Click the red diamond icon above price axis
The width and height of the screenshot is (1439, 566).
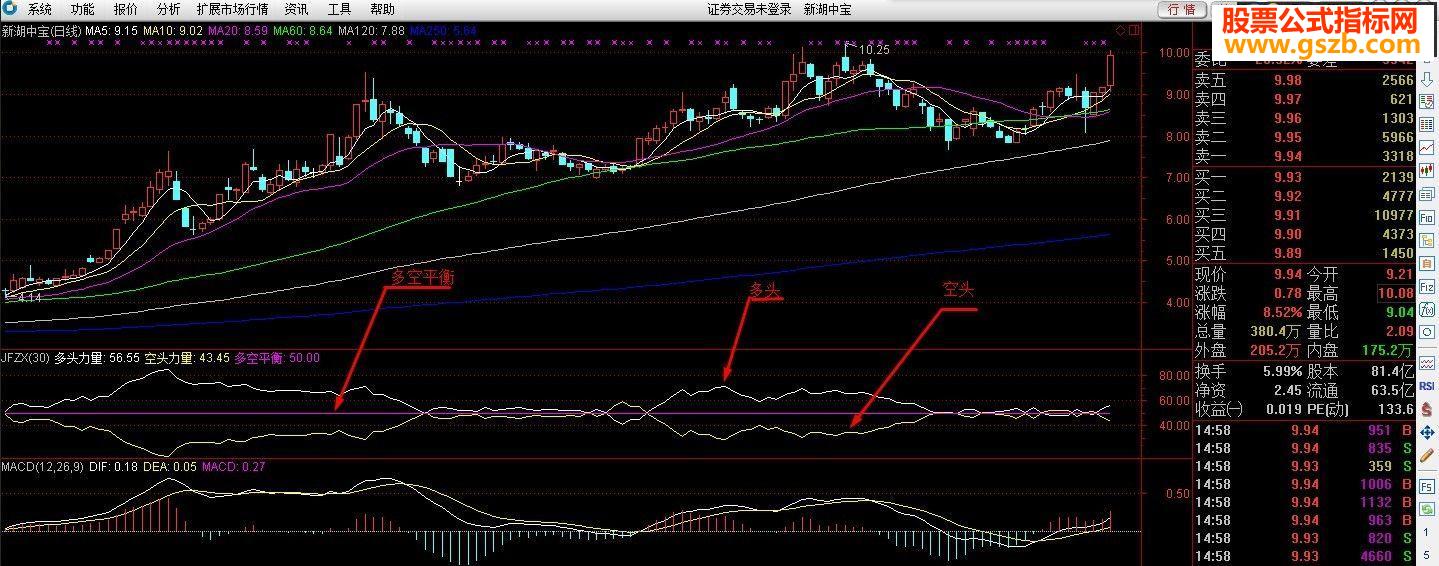click(1120, 30)
